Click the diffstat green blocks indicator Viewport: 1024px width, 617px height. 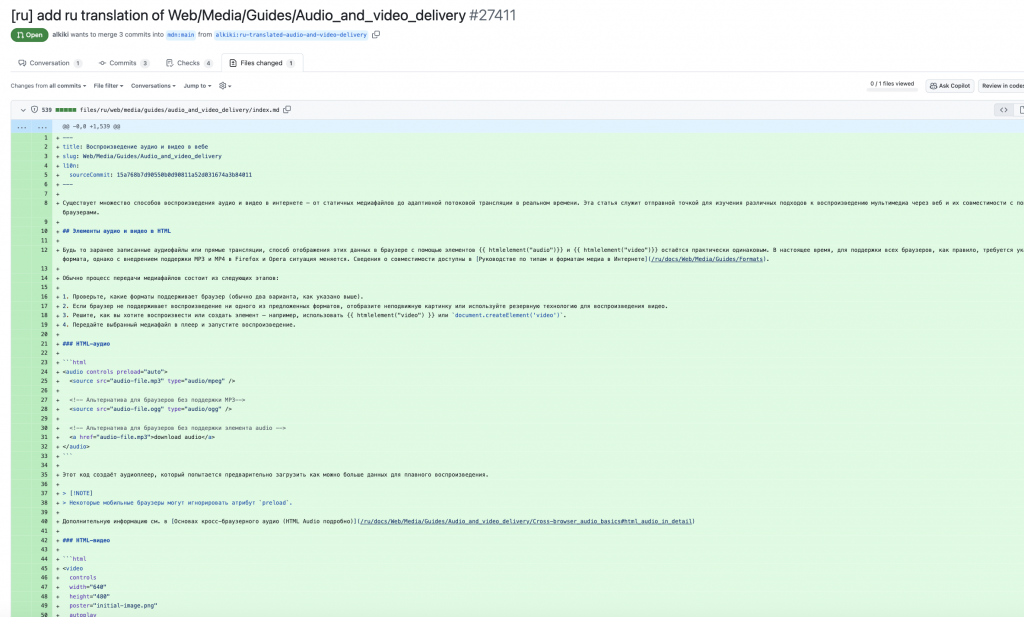pyautogui.click(x=65, y=109)
